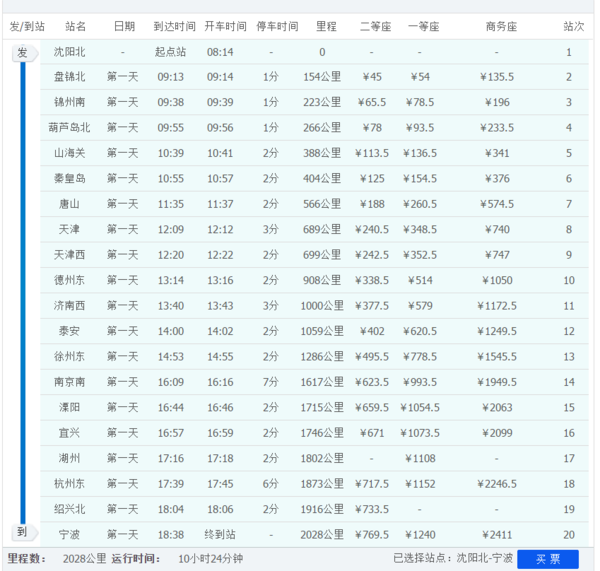The width and height of the screenshot is (600, 571).
Task: Click the 7分 stop time at 南京南
Action: [271, 382]
